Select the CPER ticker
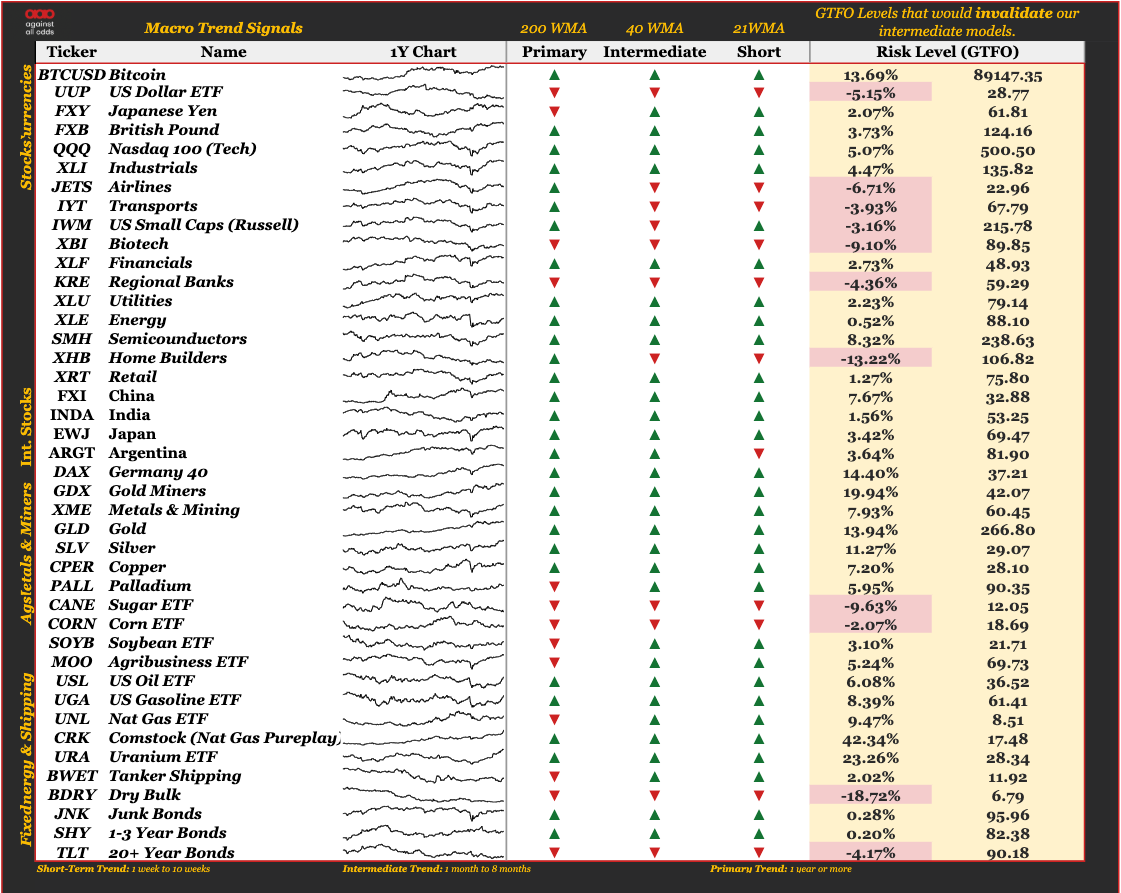Screen dimensions: 1121x893 click(71, 567)
